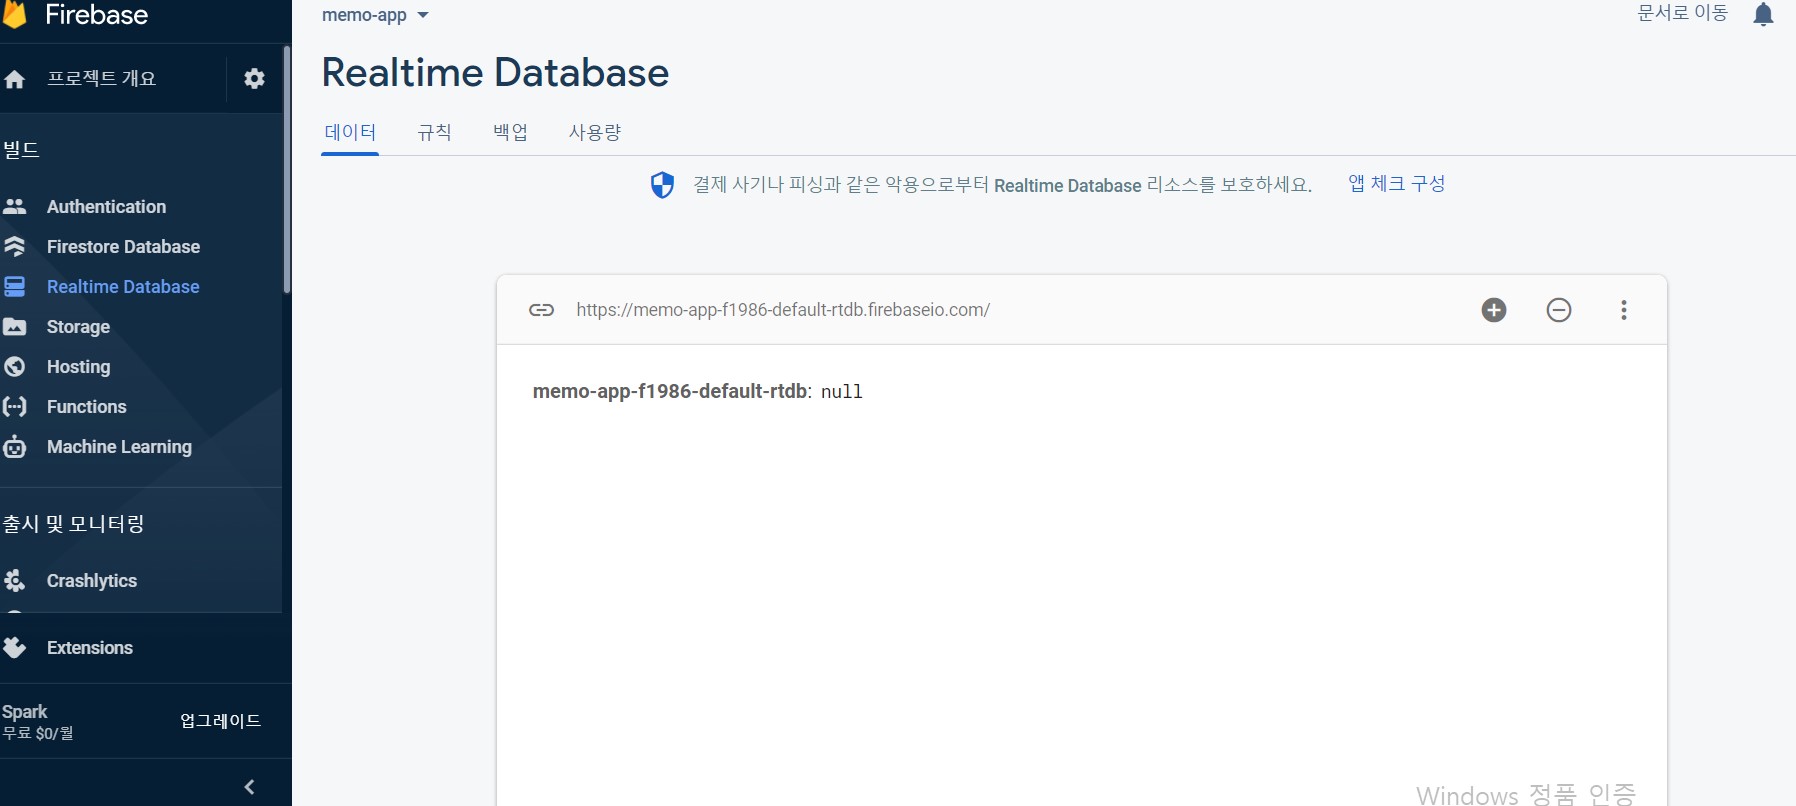Click the sidebar vertical scrollbar
The width and height of the screenshot is (1796, 806).
pos(287,170)
